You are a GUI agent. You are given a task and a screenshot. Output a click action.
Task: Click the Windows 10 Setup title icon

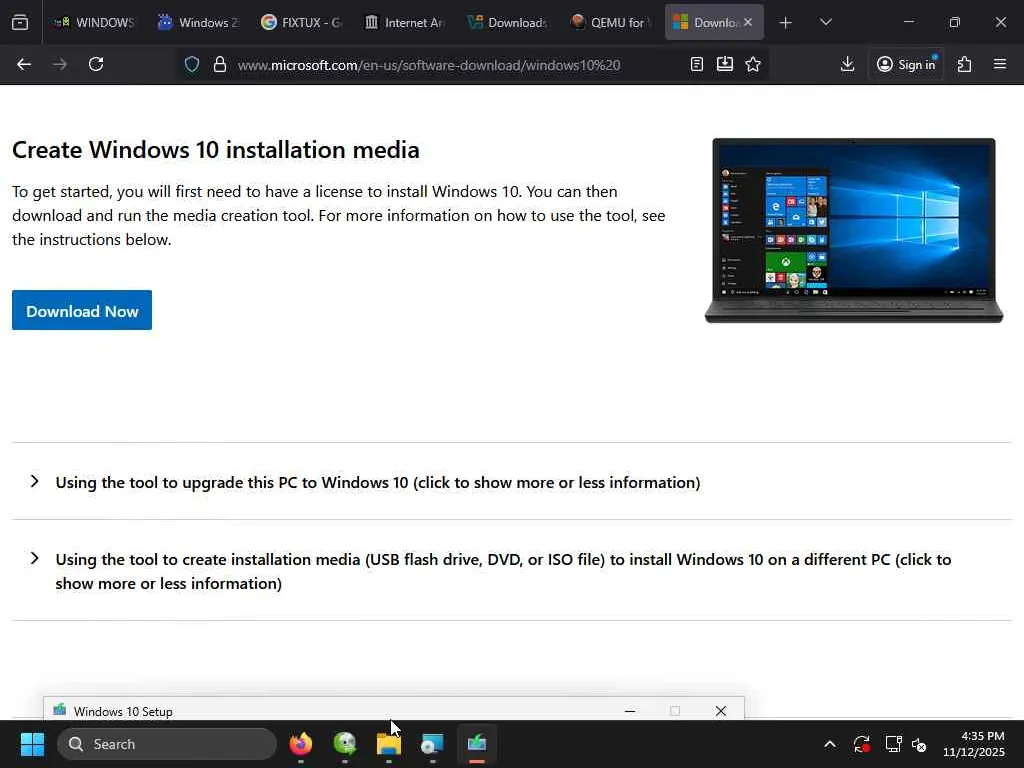click(59, 710)
